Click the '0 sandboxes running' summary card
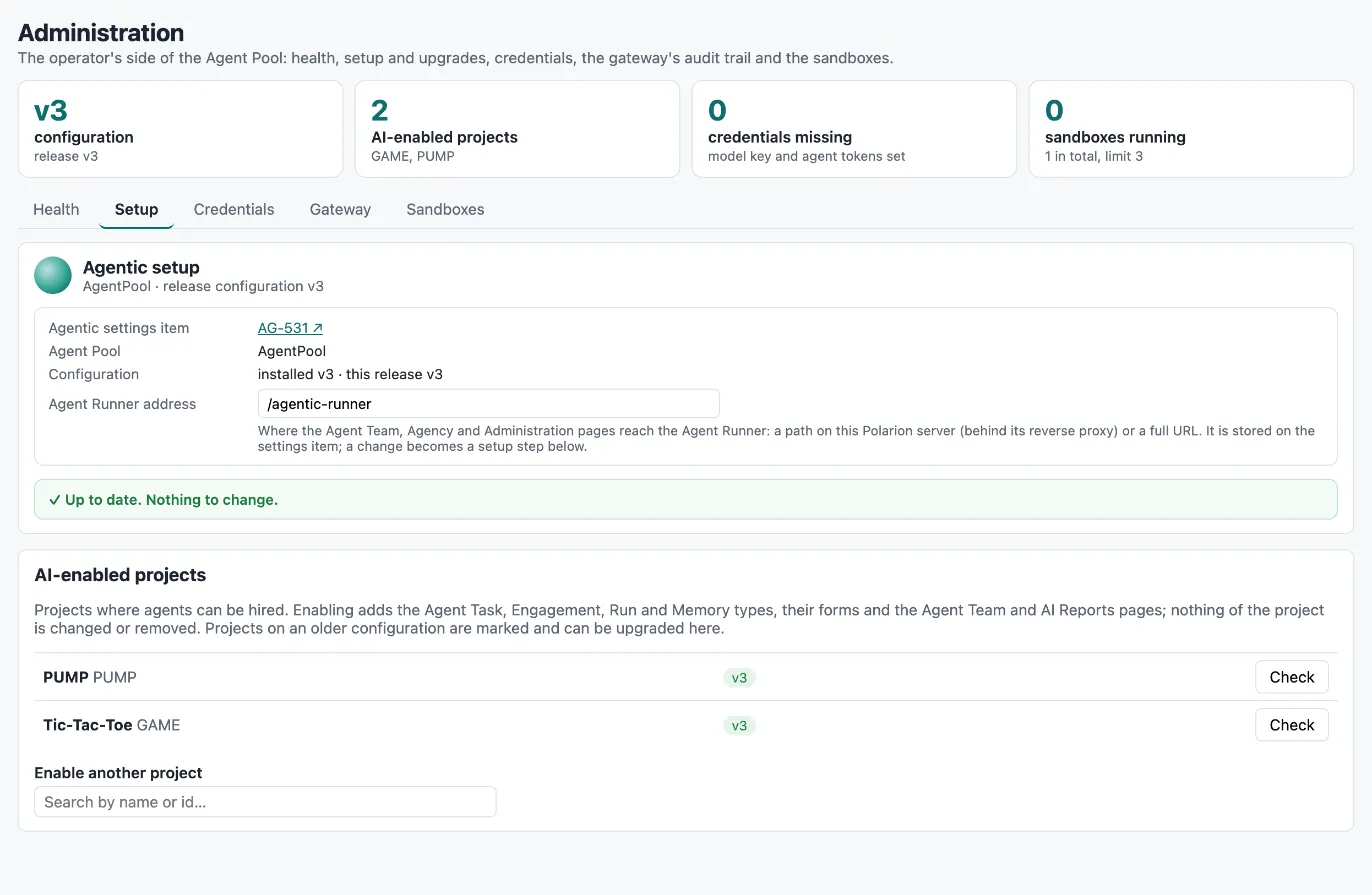The width and height of the screenshot is (1372, 895). [x=1191, y=129]
